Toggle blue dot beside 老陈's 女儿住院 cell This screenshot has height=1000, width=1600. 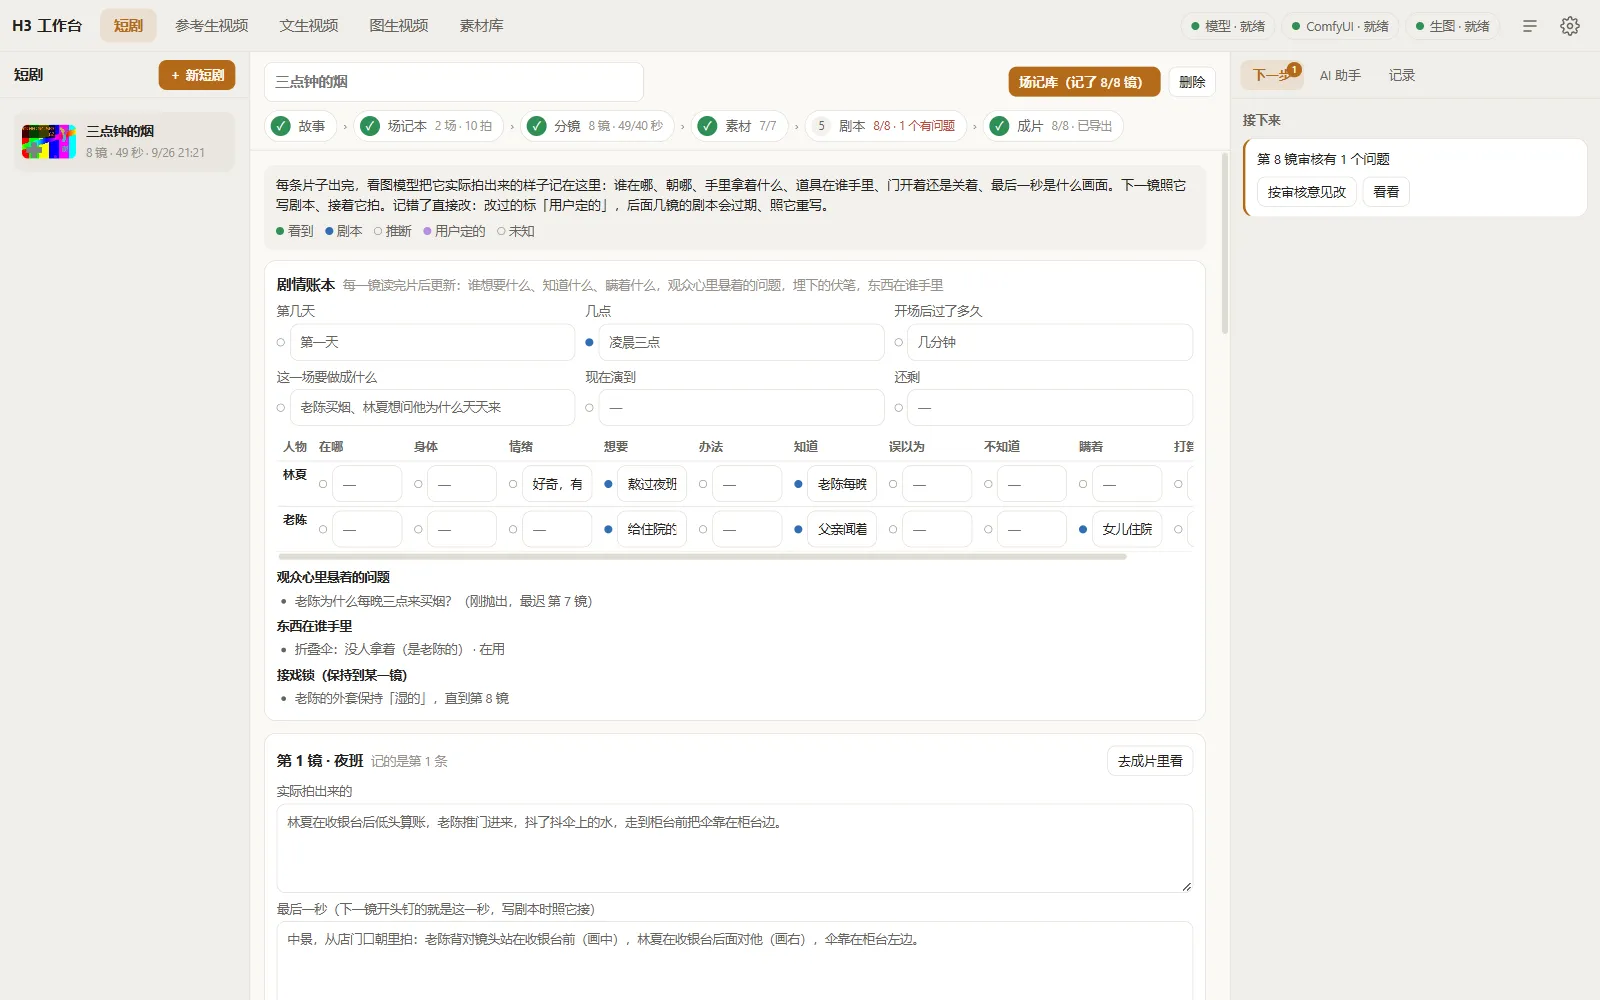tap(1083, 529)
